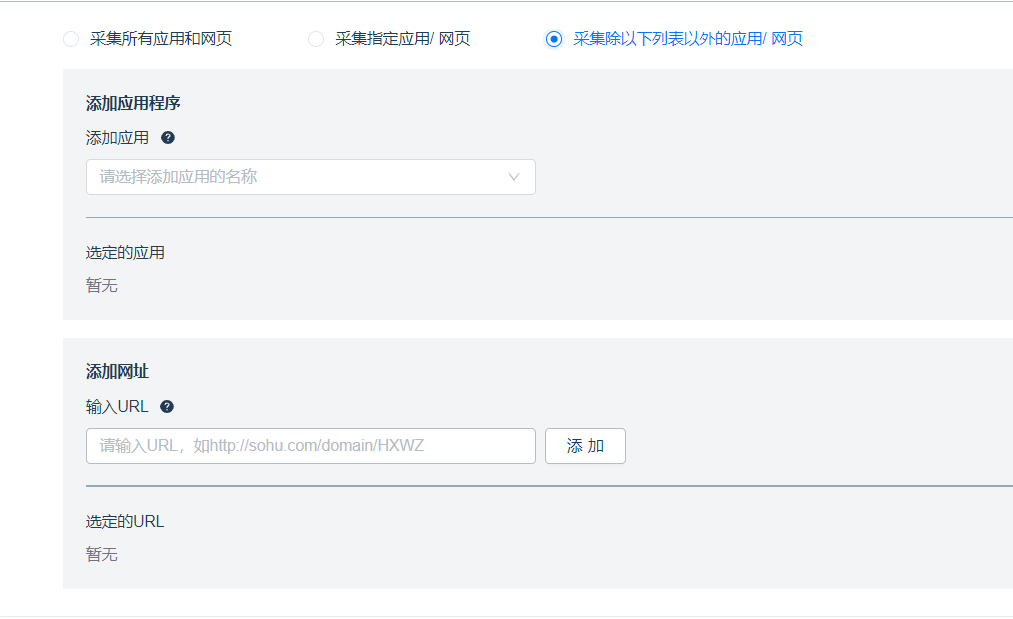This screenshot has width=1013, height=619.
Task: Click the 输入URL field label
Action: (117, 407)
